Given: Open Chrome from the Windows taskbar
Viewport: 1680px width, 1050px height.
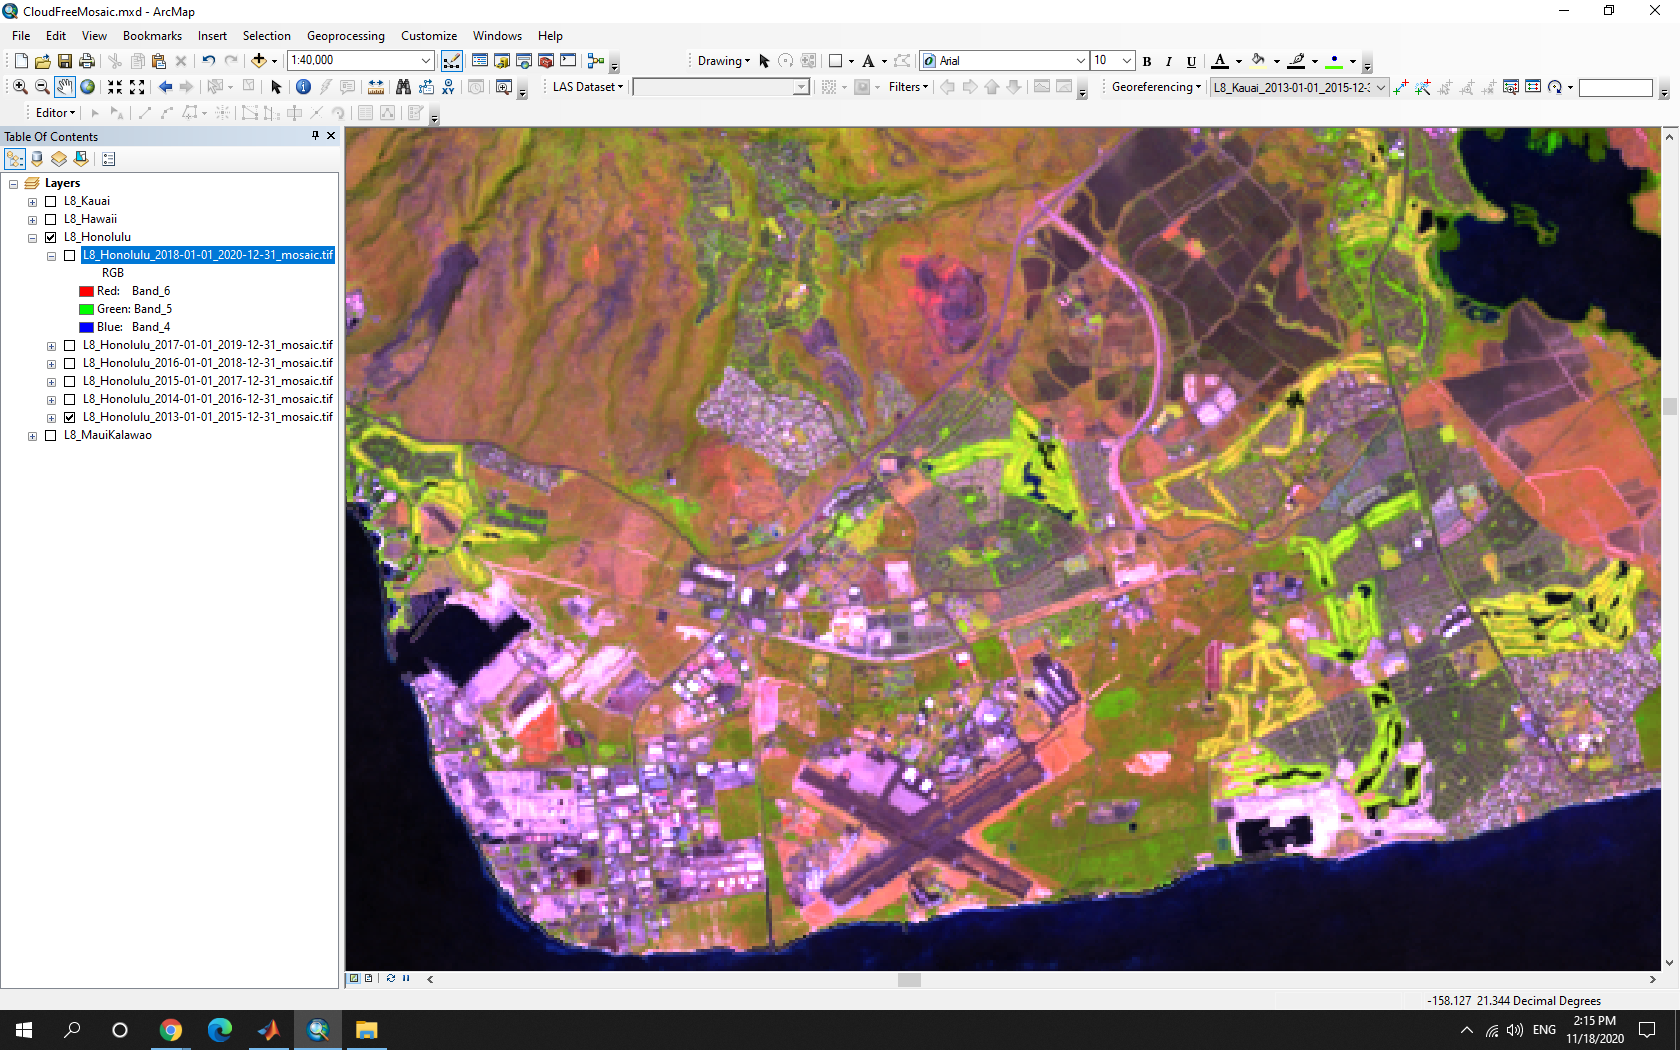Looking at the screenshot, I should click(171, 1030).
